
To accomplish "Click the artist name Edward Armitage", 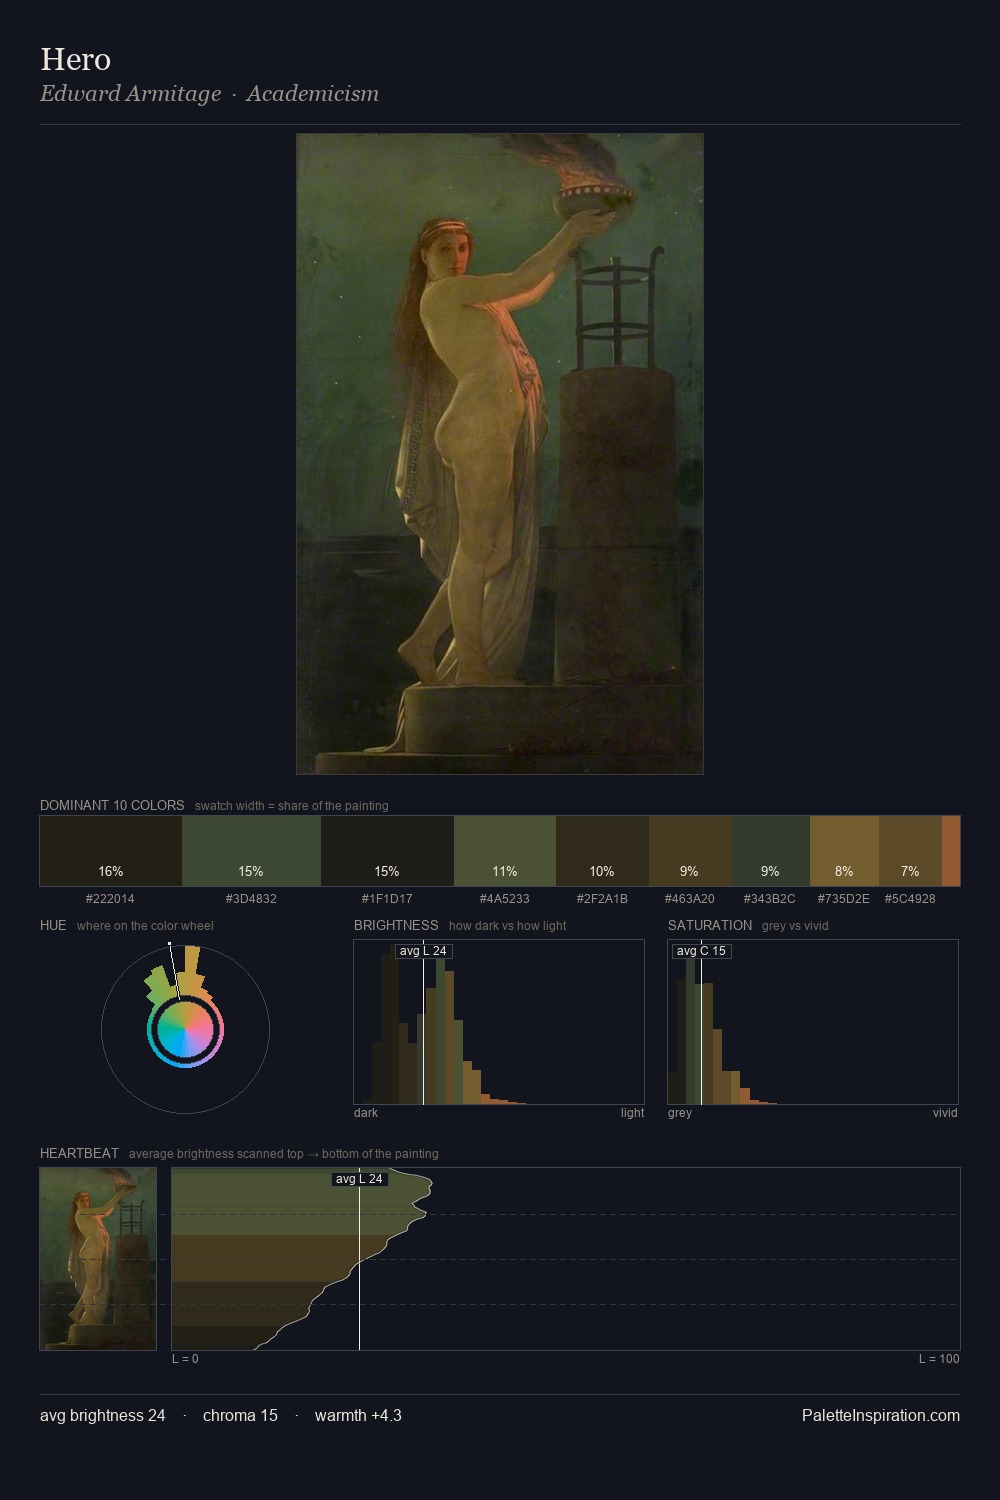I will point(130,93).
